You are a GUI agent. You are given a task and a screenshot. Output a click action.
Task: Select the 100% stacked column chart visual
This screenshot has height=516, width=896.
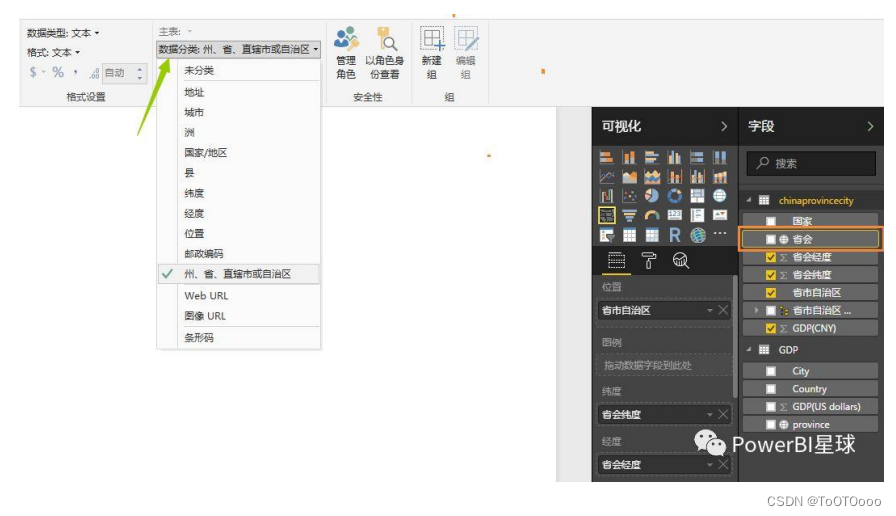pos(719,157)
